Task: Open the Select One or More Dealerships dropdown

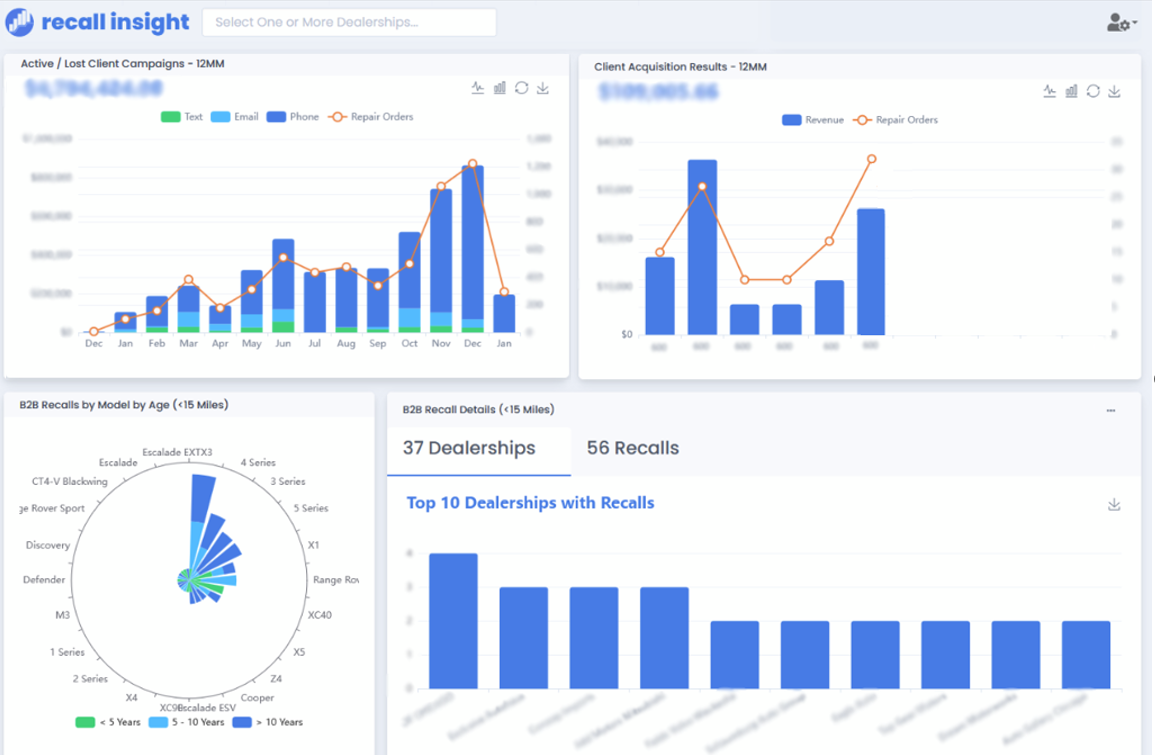Action: (x=347, y=21)
